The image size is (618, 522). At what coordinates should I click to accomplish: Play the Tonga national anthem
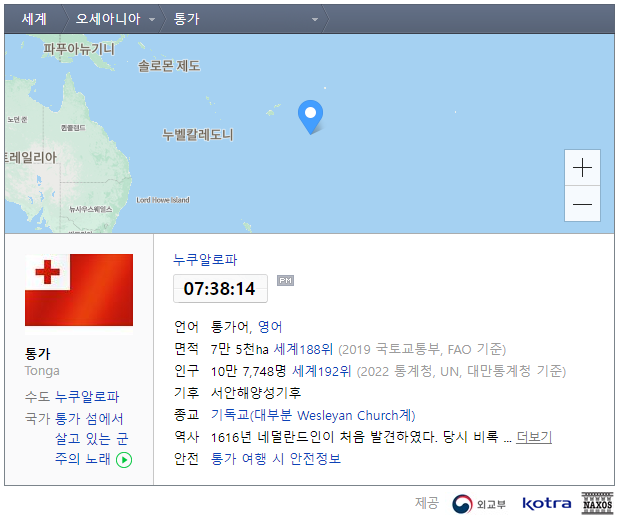124,460
